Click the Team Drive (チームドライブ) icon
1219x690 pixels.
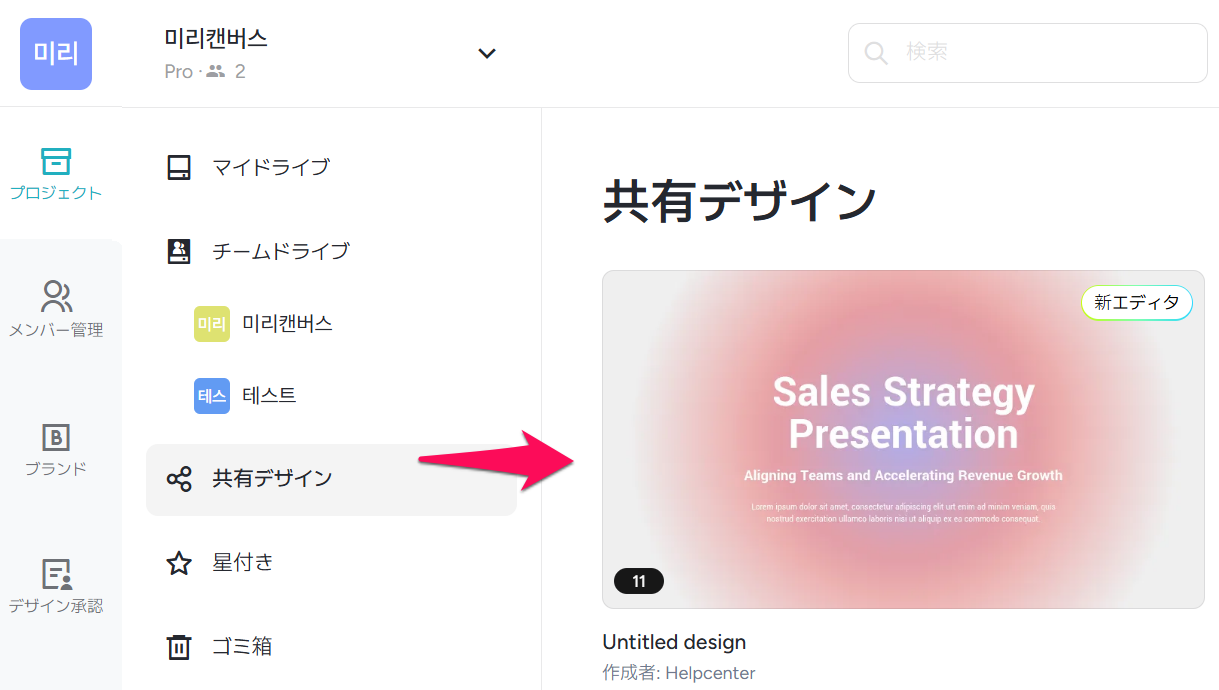[x=179, y=251]
